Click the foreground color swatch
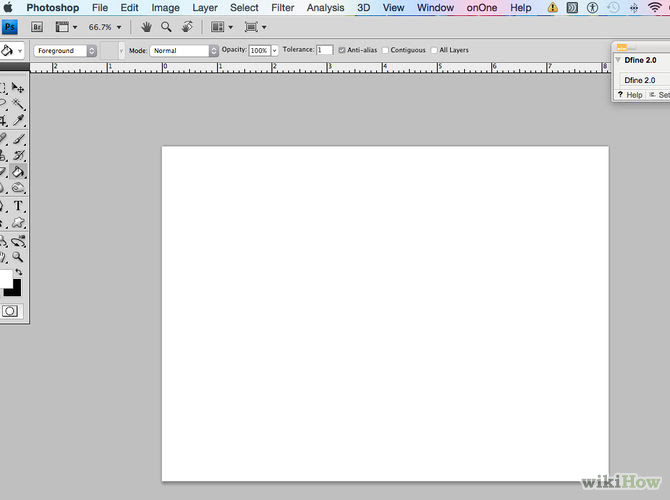Viewport: 670px width, 500px height. (6, 279)
